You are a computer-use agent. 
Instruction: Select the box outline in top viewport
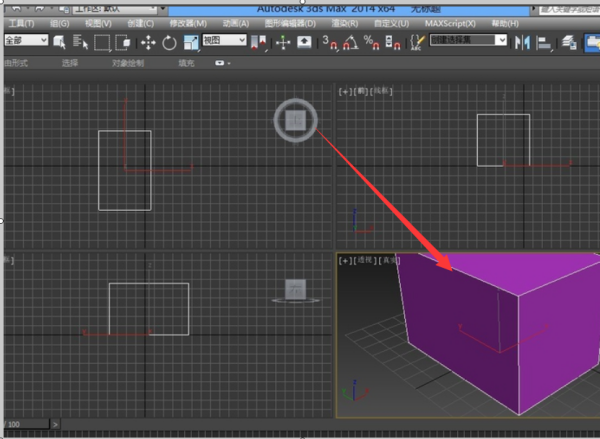125,171
